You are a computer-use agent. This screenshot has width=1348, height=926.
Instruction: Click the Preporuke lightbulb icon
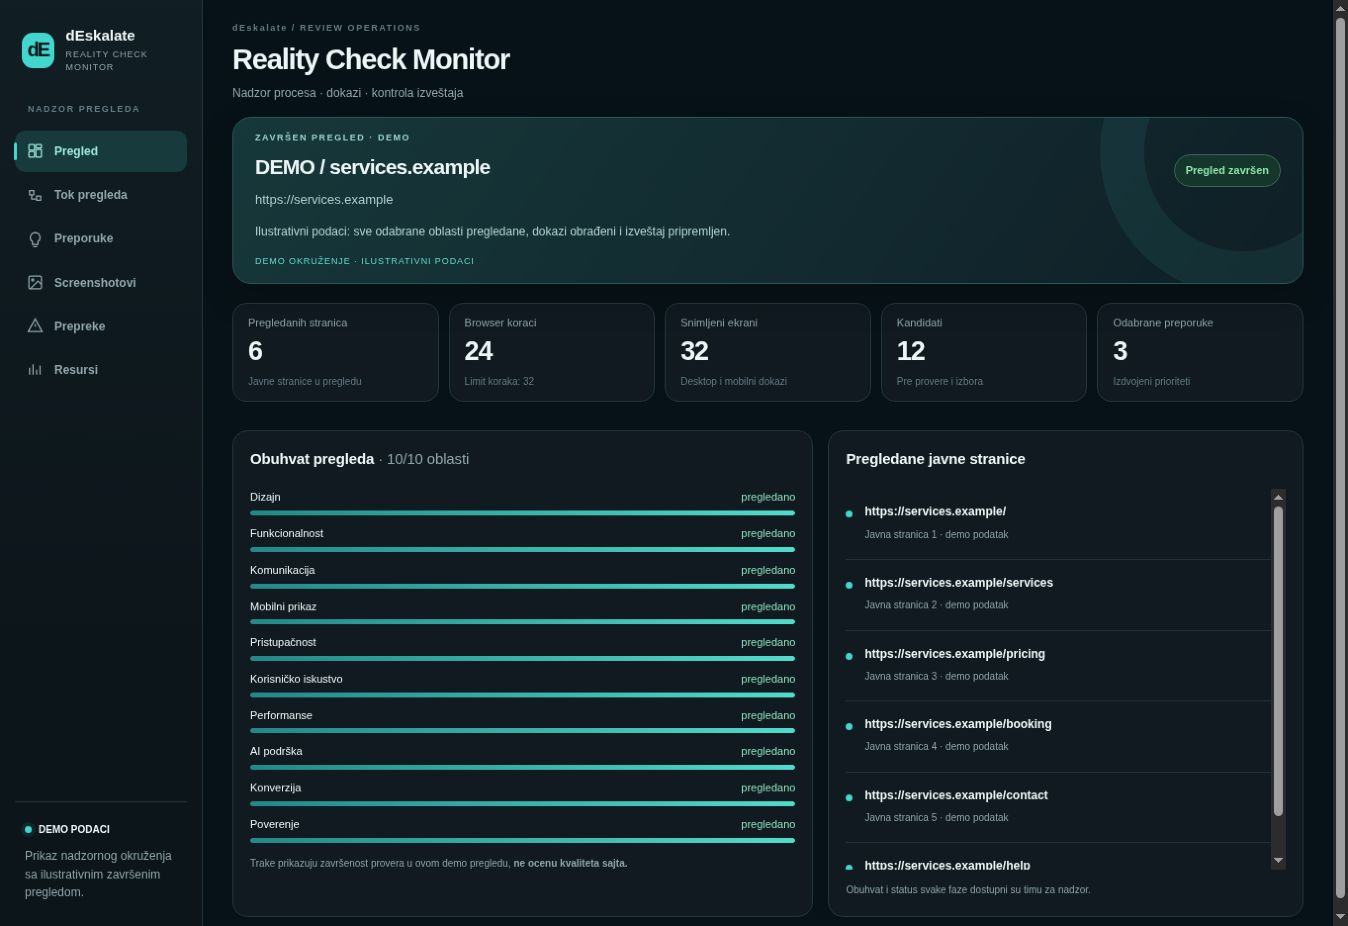[35, 239]
